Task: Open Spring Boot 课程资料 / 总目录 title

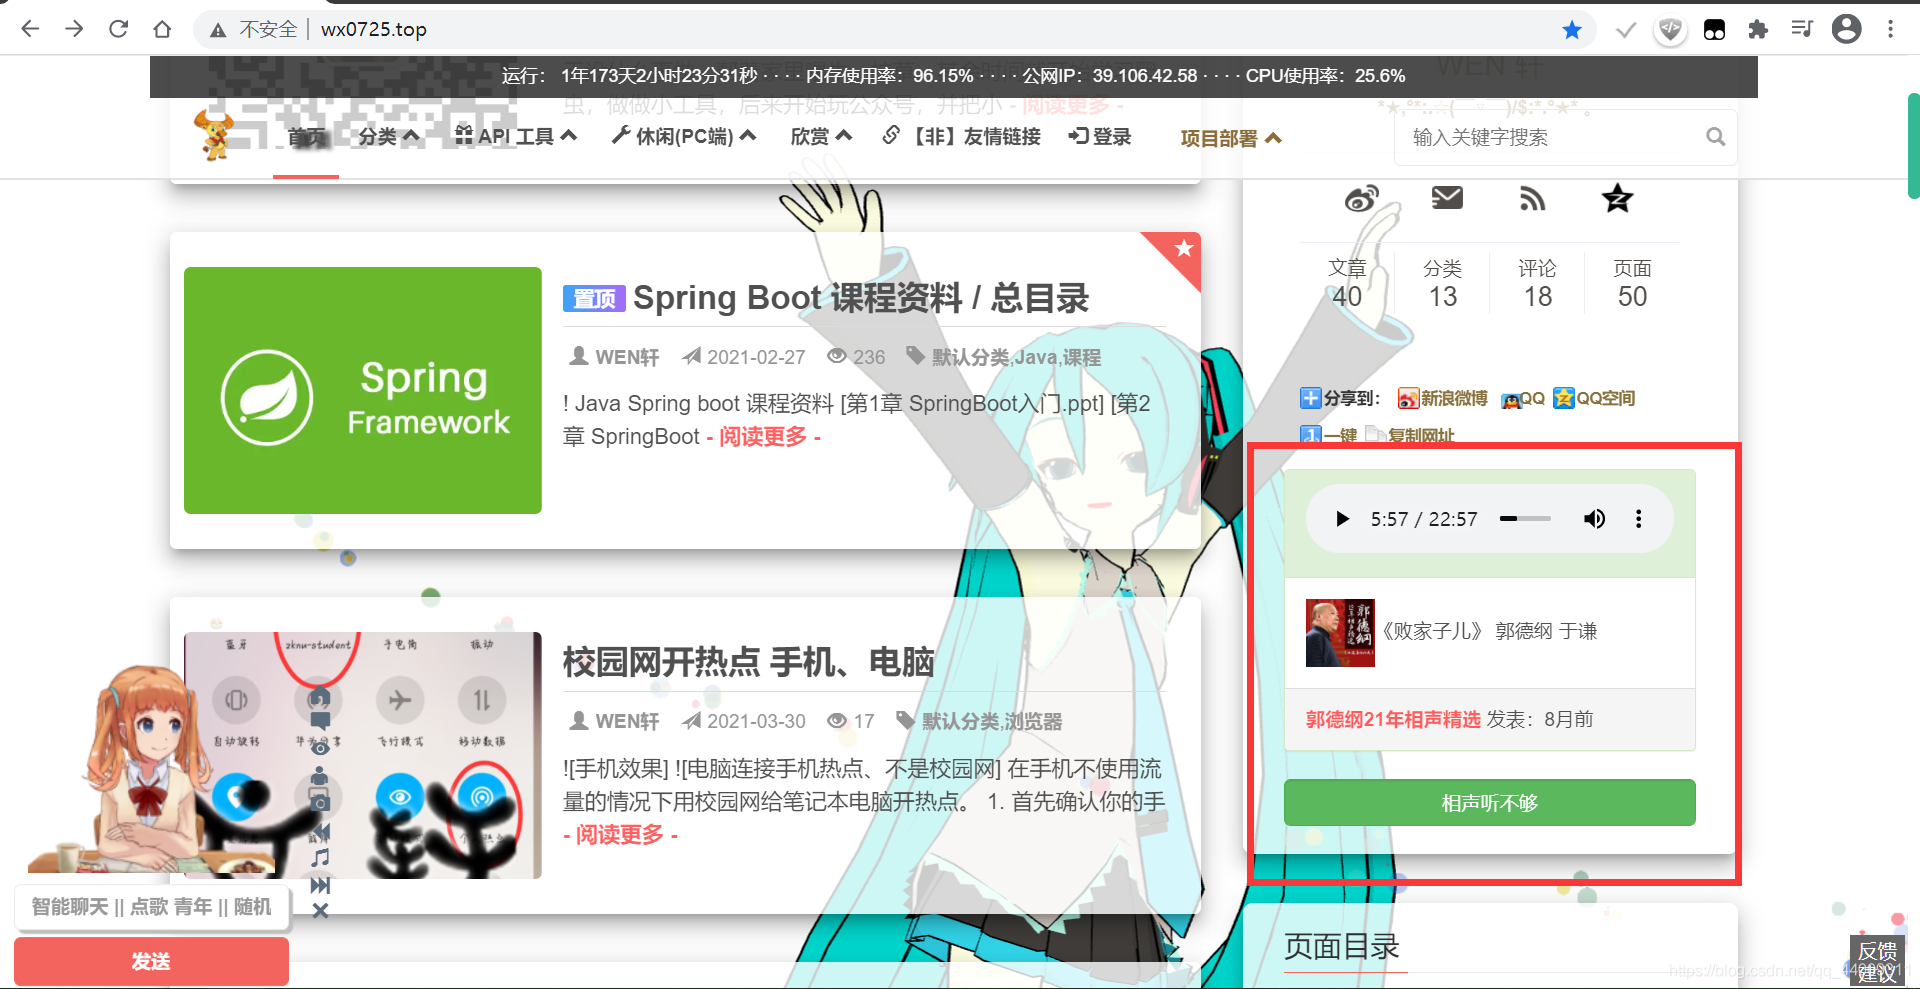Action: click(860, 298)
